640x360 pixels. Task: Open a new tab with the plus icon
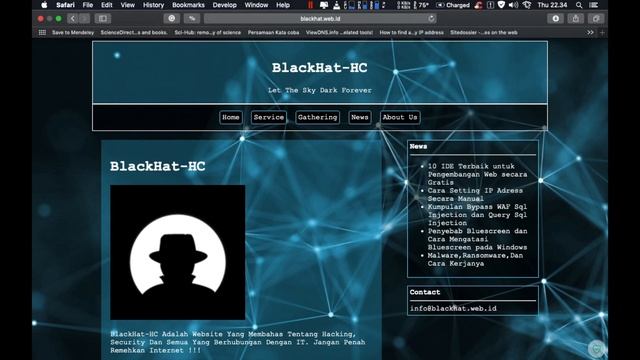[602, 32]
